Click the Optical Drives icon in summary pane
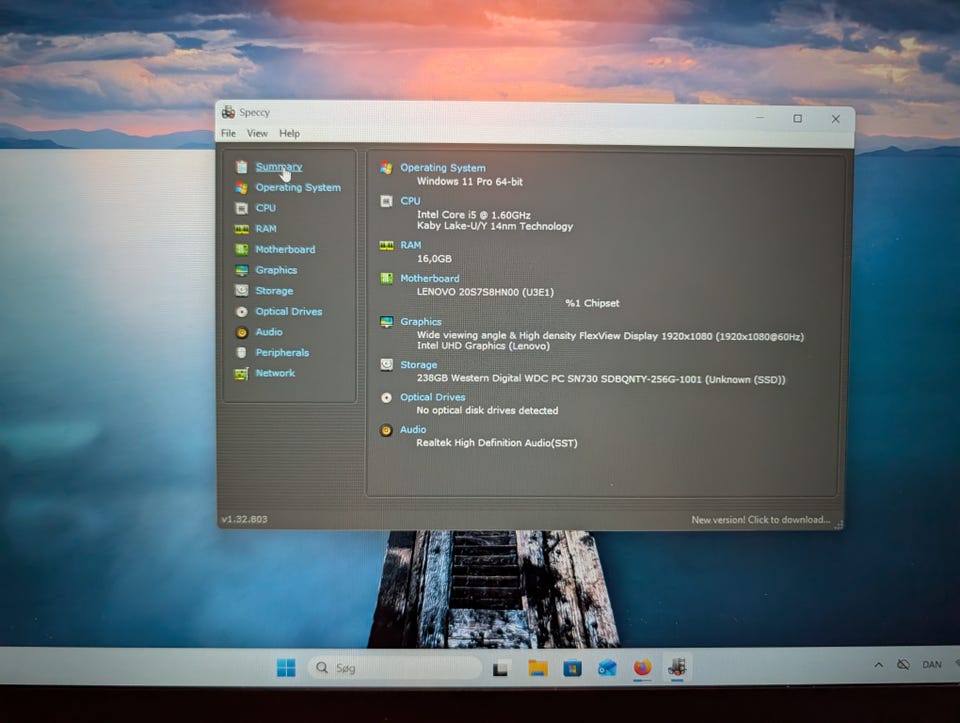960x723 pixels. [x=386, y=397]
